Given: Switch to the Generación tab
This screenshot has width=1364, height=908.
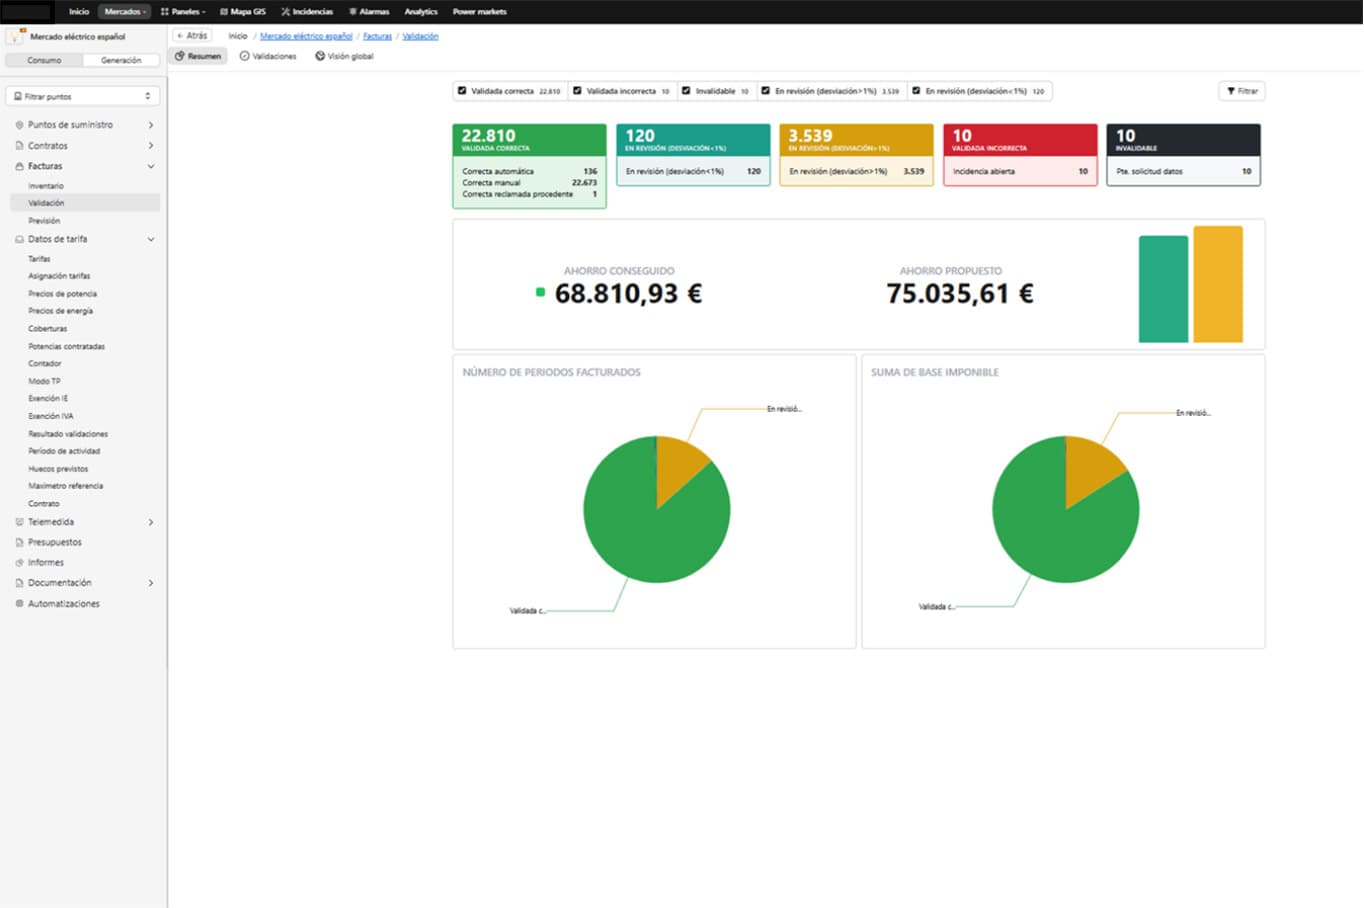Looking at the screenshot, I should 121,60.
